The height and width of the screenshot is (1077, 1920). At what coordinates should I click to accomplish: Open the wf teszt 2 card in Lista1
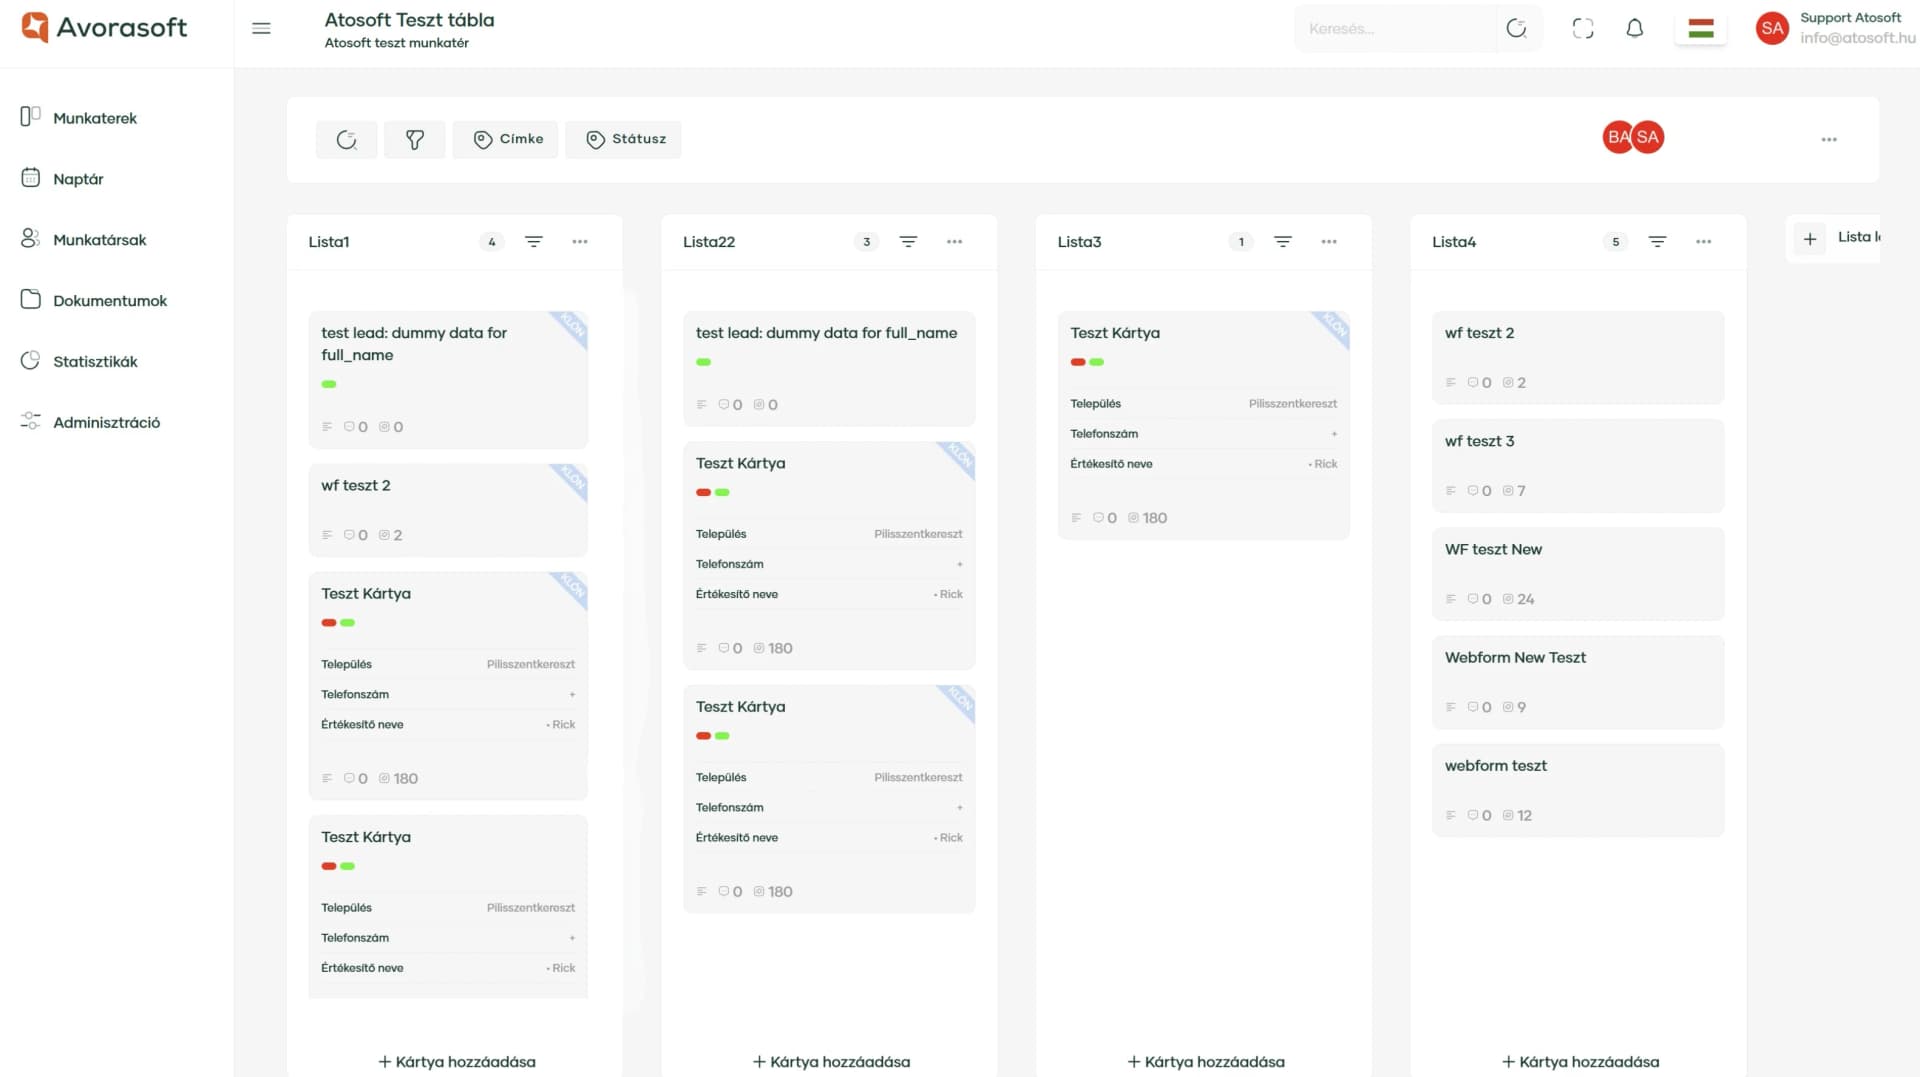[x=448, y=510]
